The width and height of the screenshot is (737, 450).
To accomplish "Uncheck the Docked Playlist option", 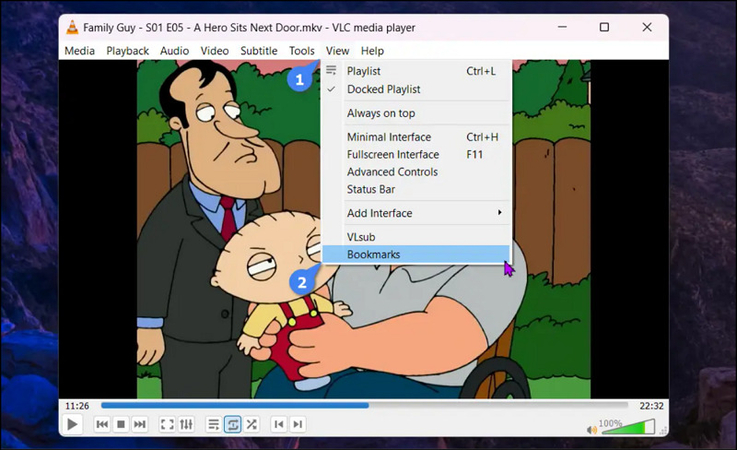I will (416, 89).
